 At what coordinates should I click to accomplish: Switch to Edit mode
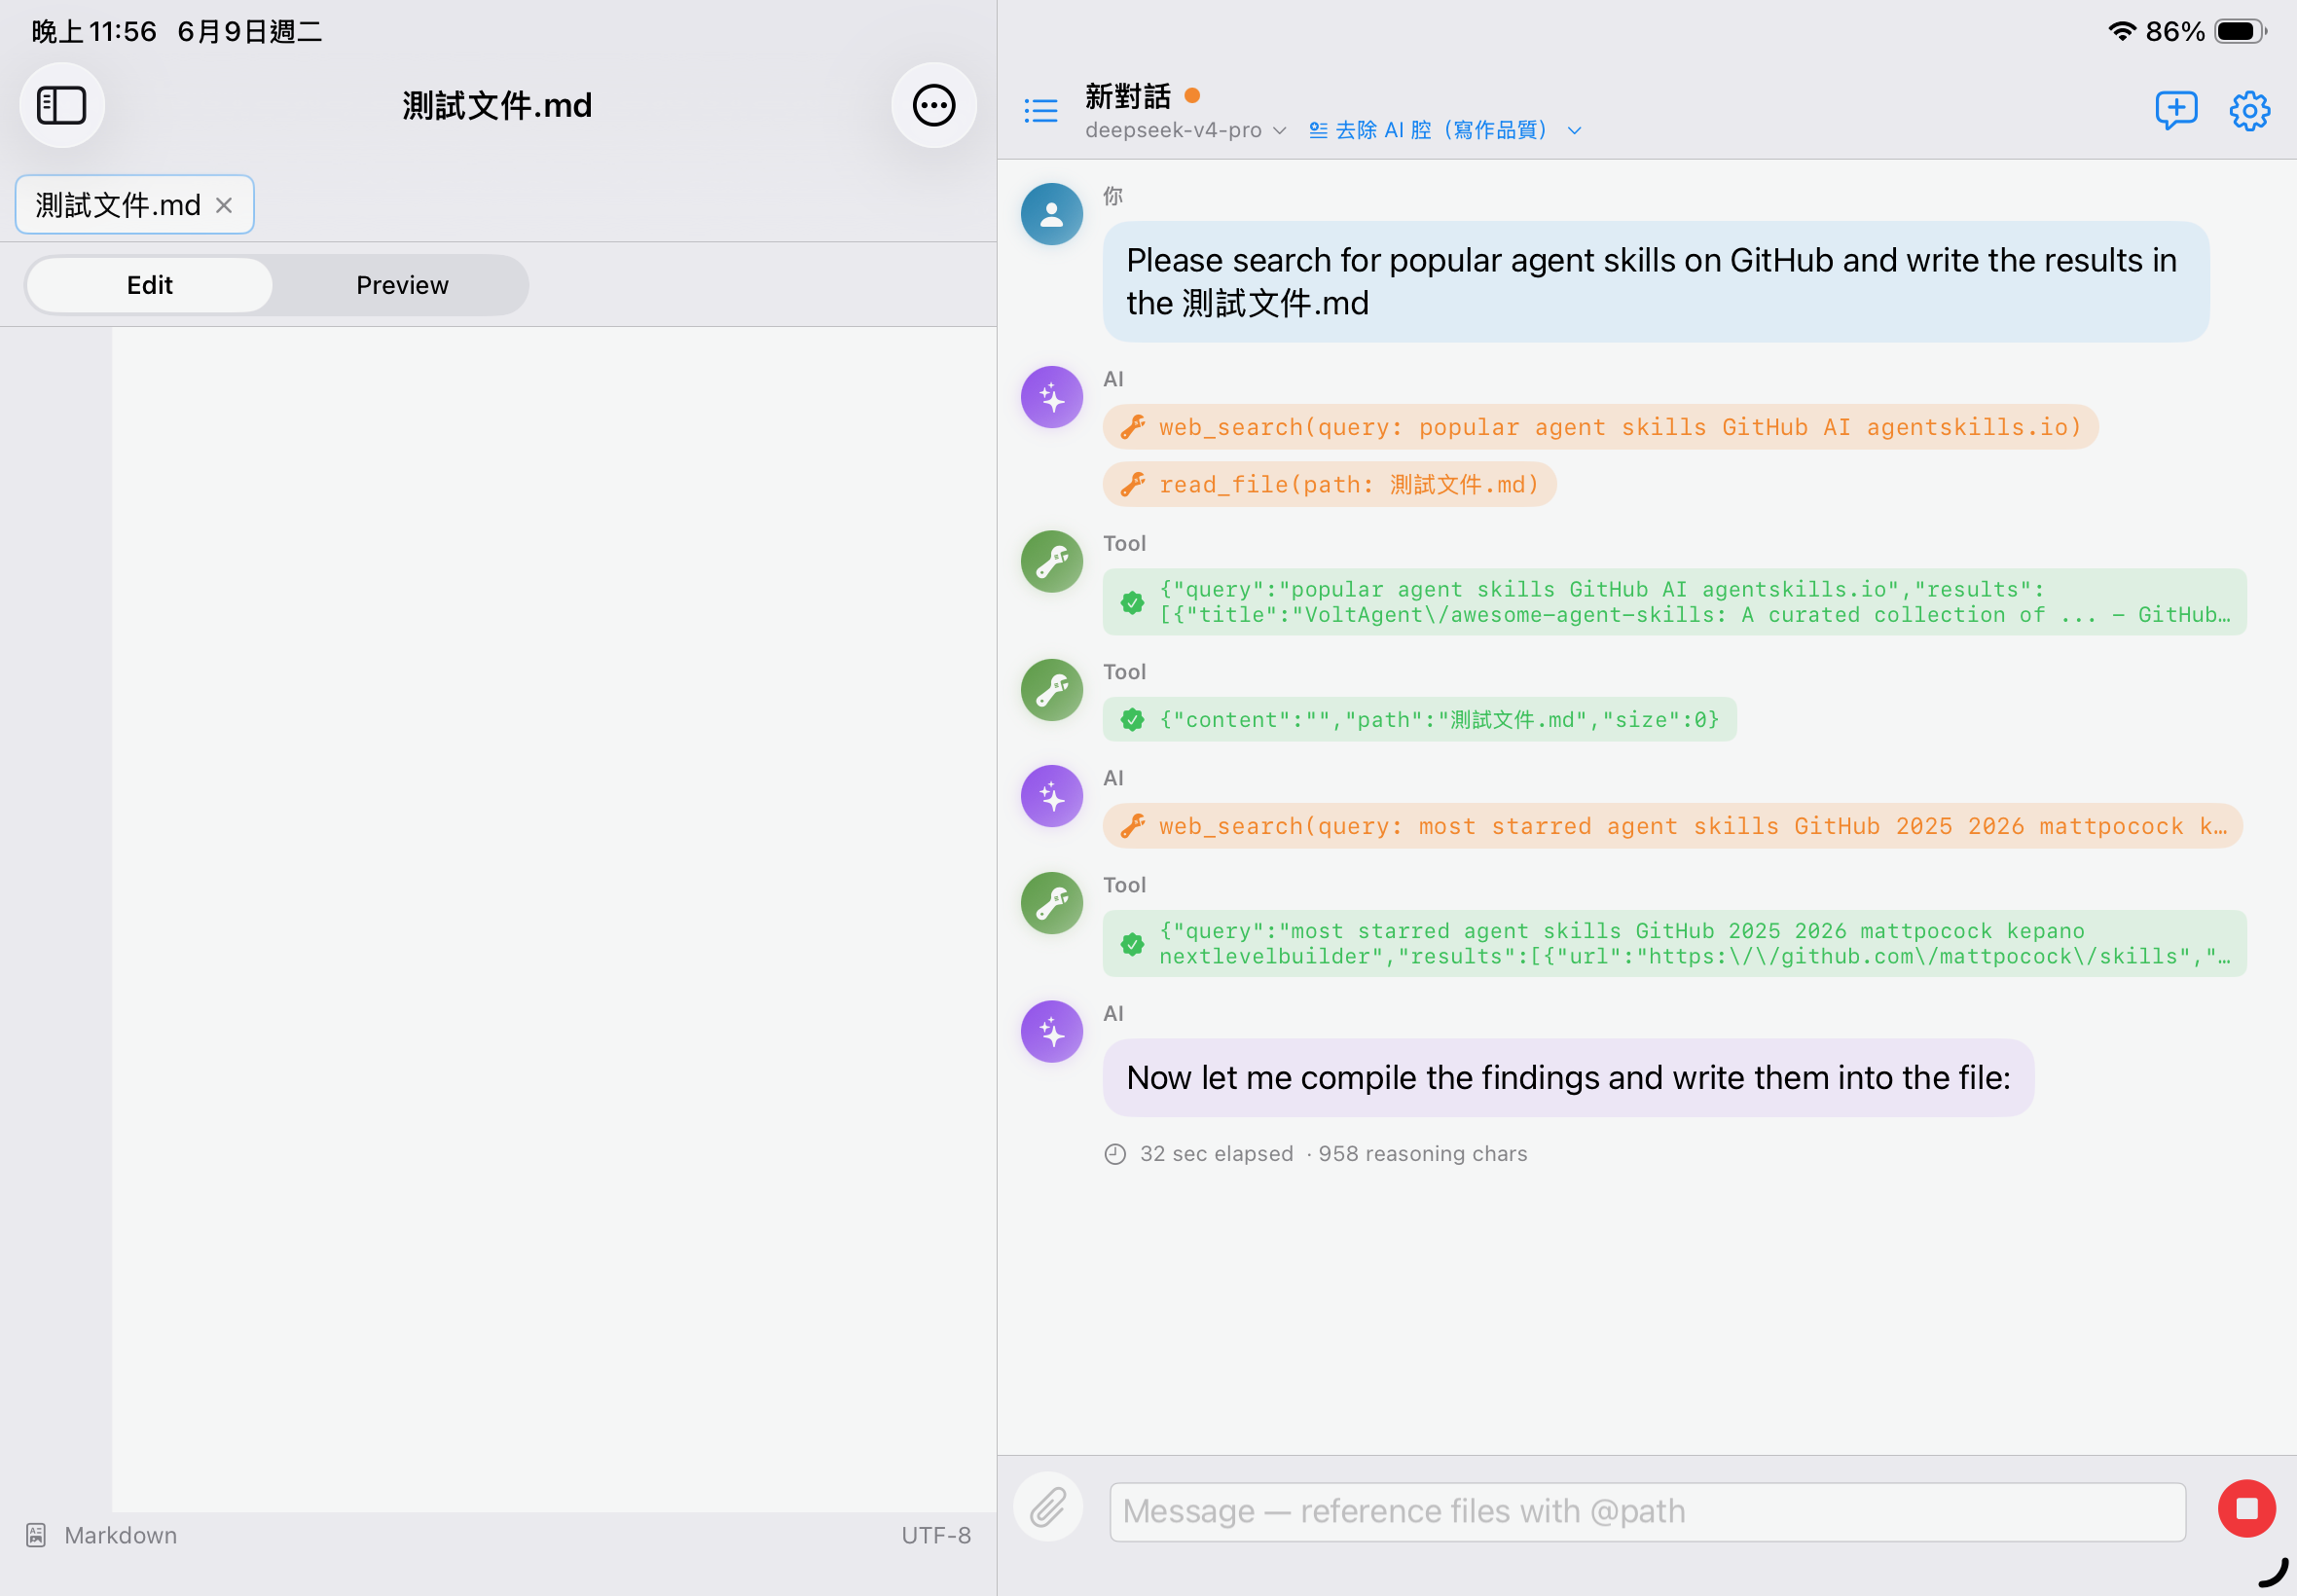click(x=149, y=285)
